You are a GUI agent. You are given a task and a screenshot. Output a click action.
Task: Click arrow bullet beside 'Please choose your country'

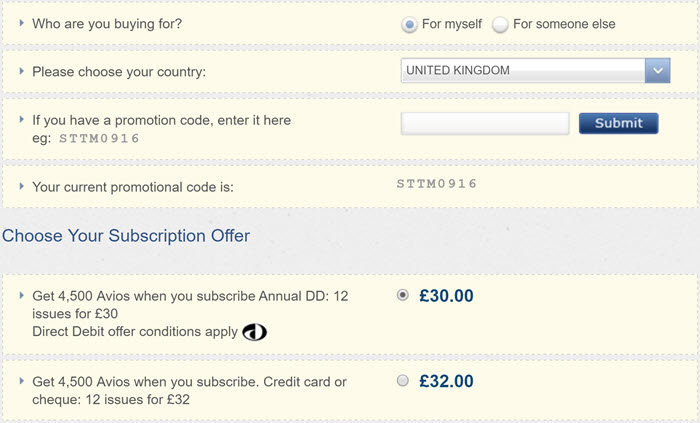pyautogui.click(x=21, y=71)
